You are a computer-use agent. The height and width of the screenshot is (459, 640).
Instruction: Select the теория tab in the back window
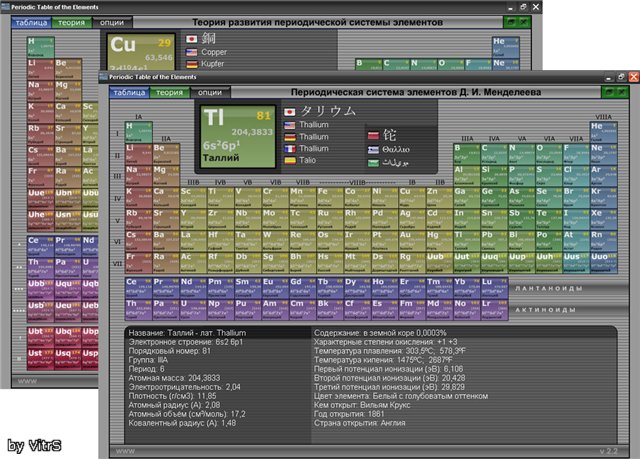(71, 22)
